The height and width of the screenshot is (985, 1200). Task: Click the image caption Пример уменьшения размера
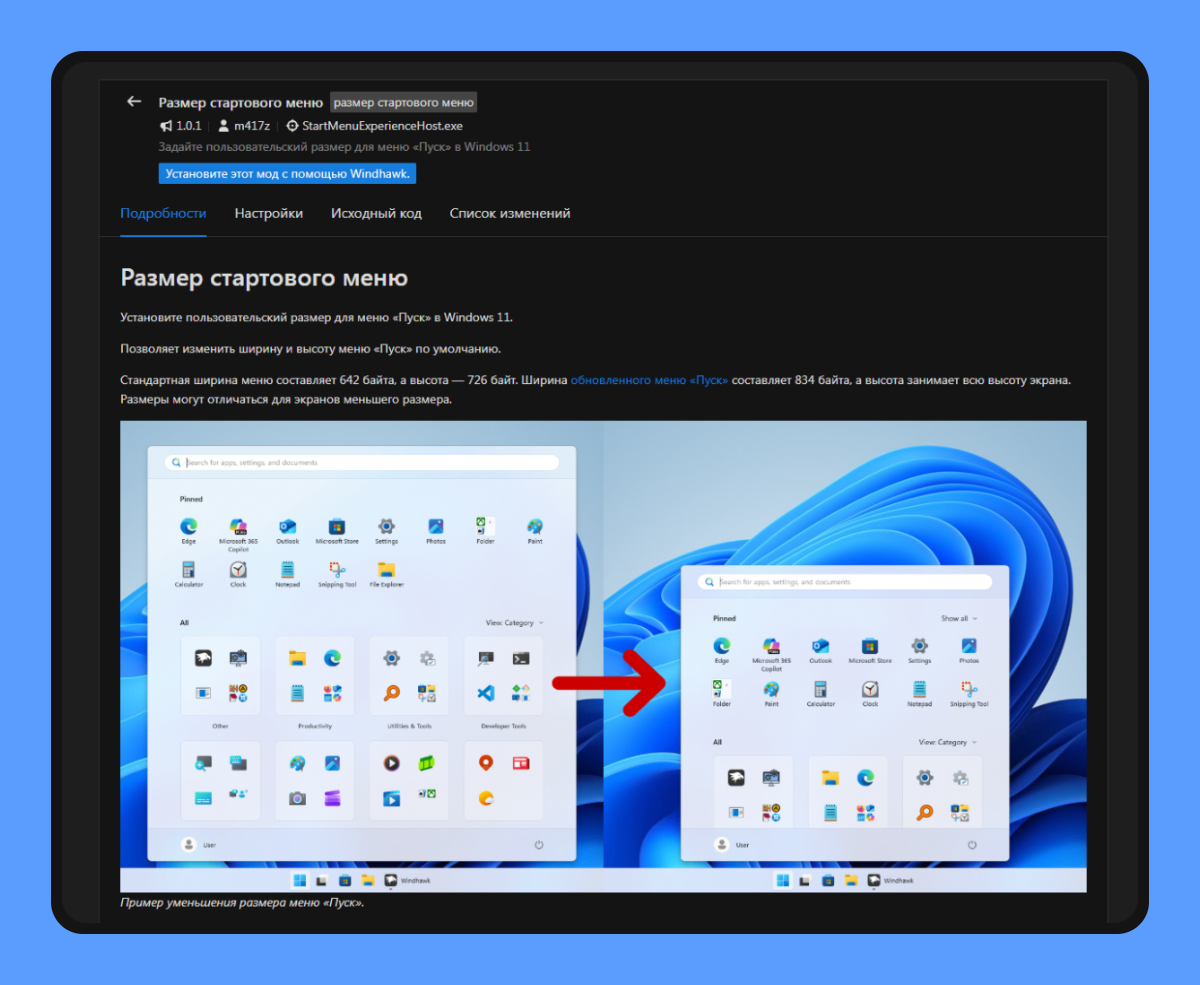(242, 903)
